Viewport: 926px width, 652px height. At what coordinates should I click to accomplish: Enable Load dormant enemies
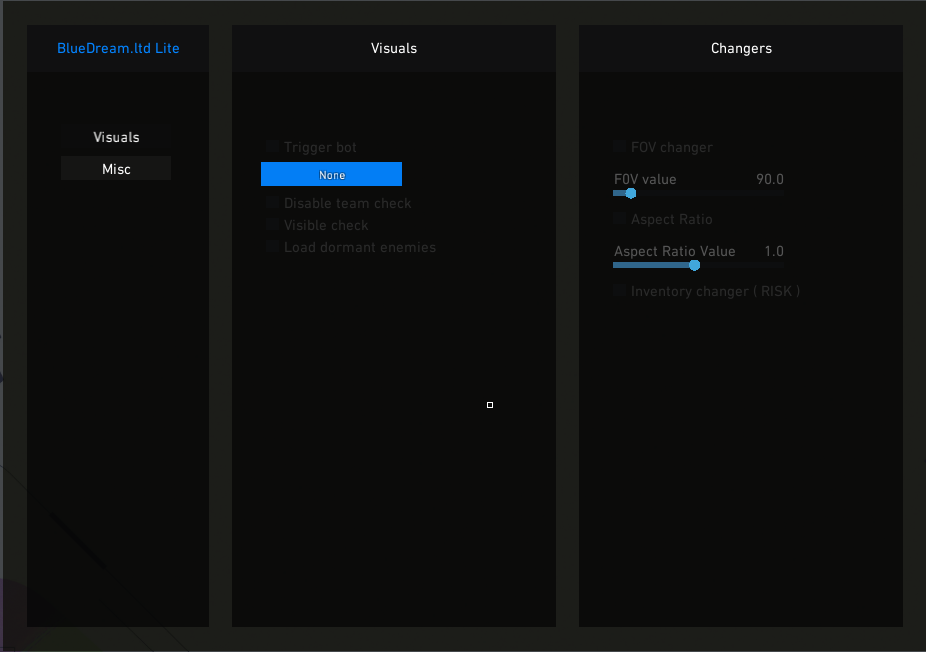272,247
